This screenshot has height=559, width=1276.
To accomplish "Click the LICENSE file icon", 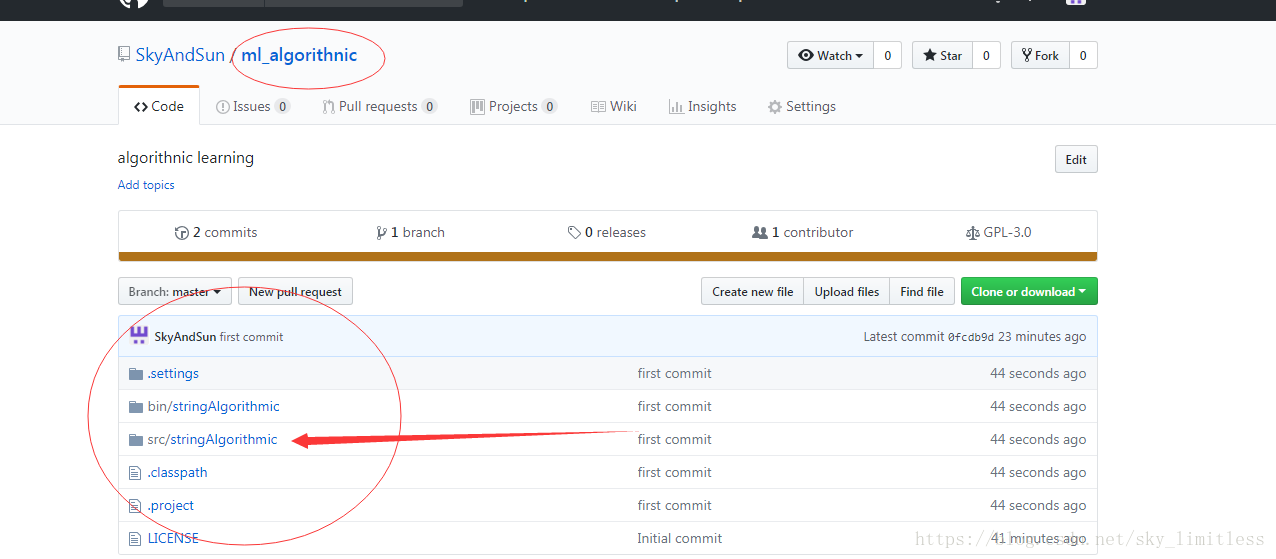I will [x=136, y=538].
